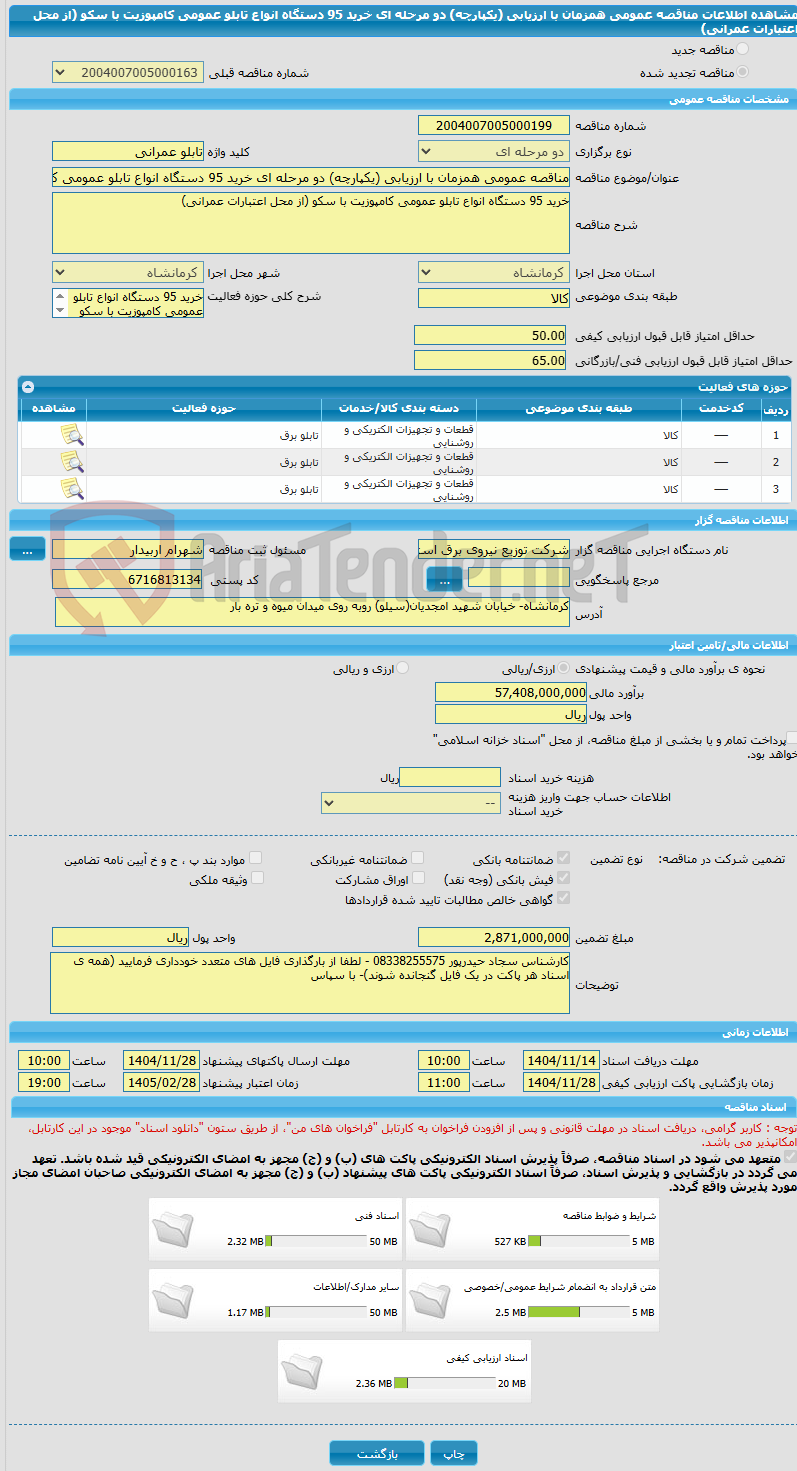
Task: Click the اسناد فنی size progress bar
Action: pyautogui.click(x=316, y=1241)
